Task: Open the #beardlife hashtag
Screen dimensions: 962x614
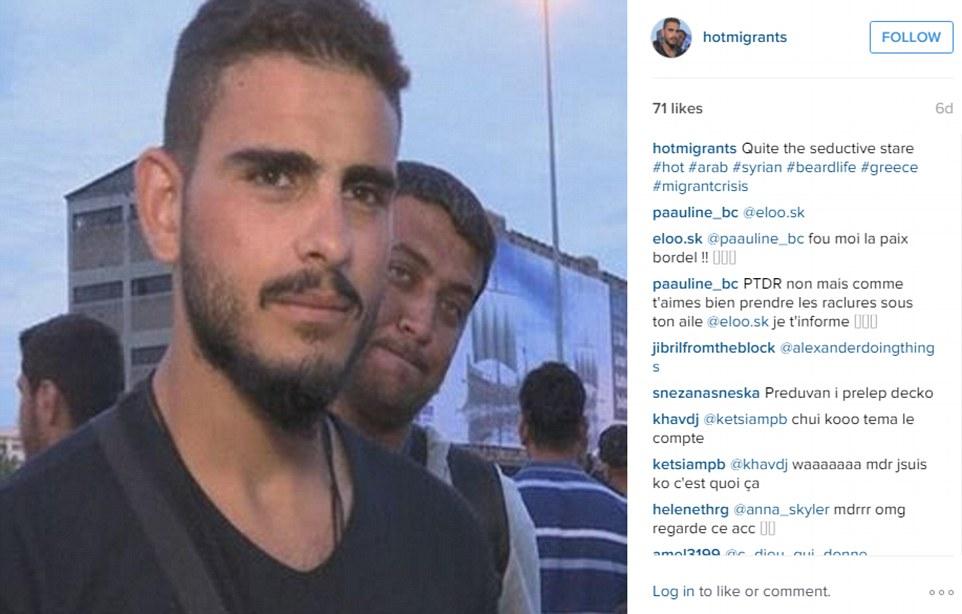Action: pyautogui.click(x=821, y=167)
